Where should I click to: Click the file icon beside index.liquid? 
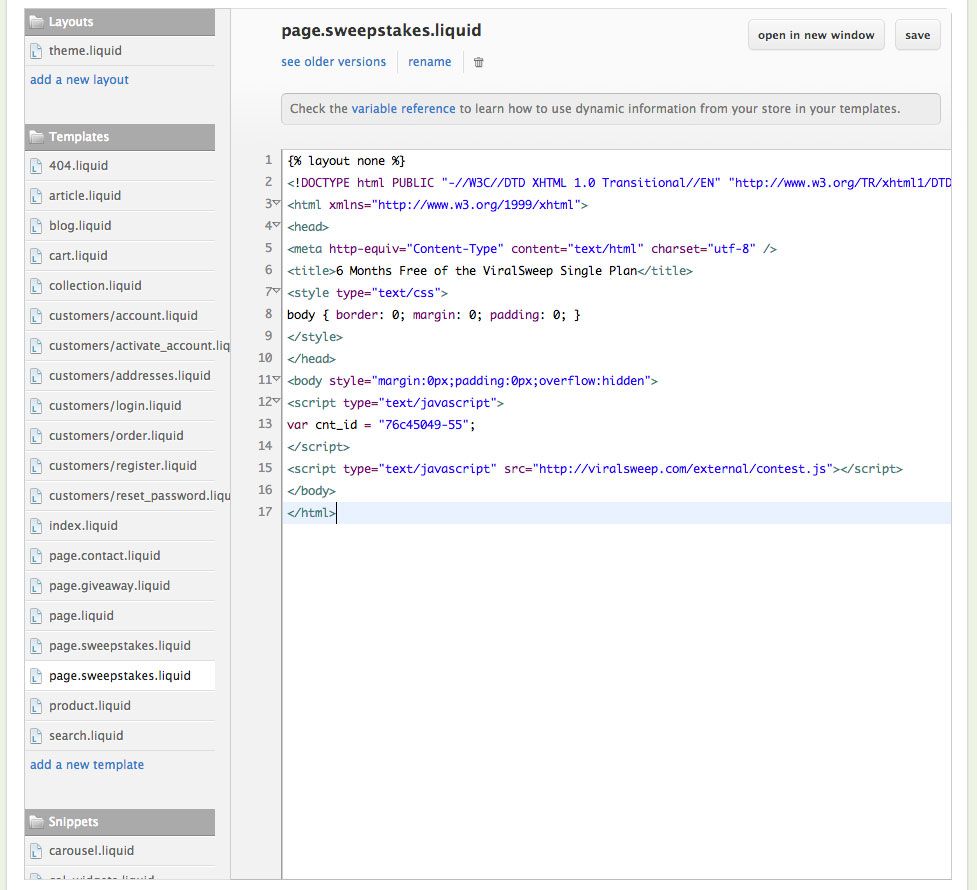click(x=36, y=526)
